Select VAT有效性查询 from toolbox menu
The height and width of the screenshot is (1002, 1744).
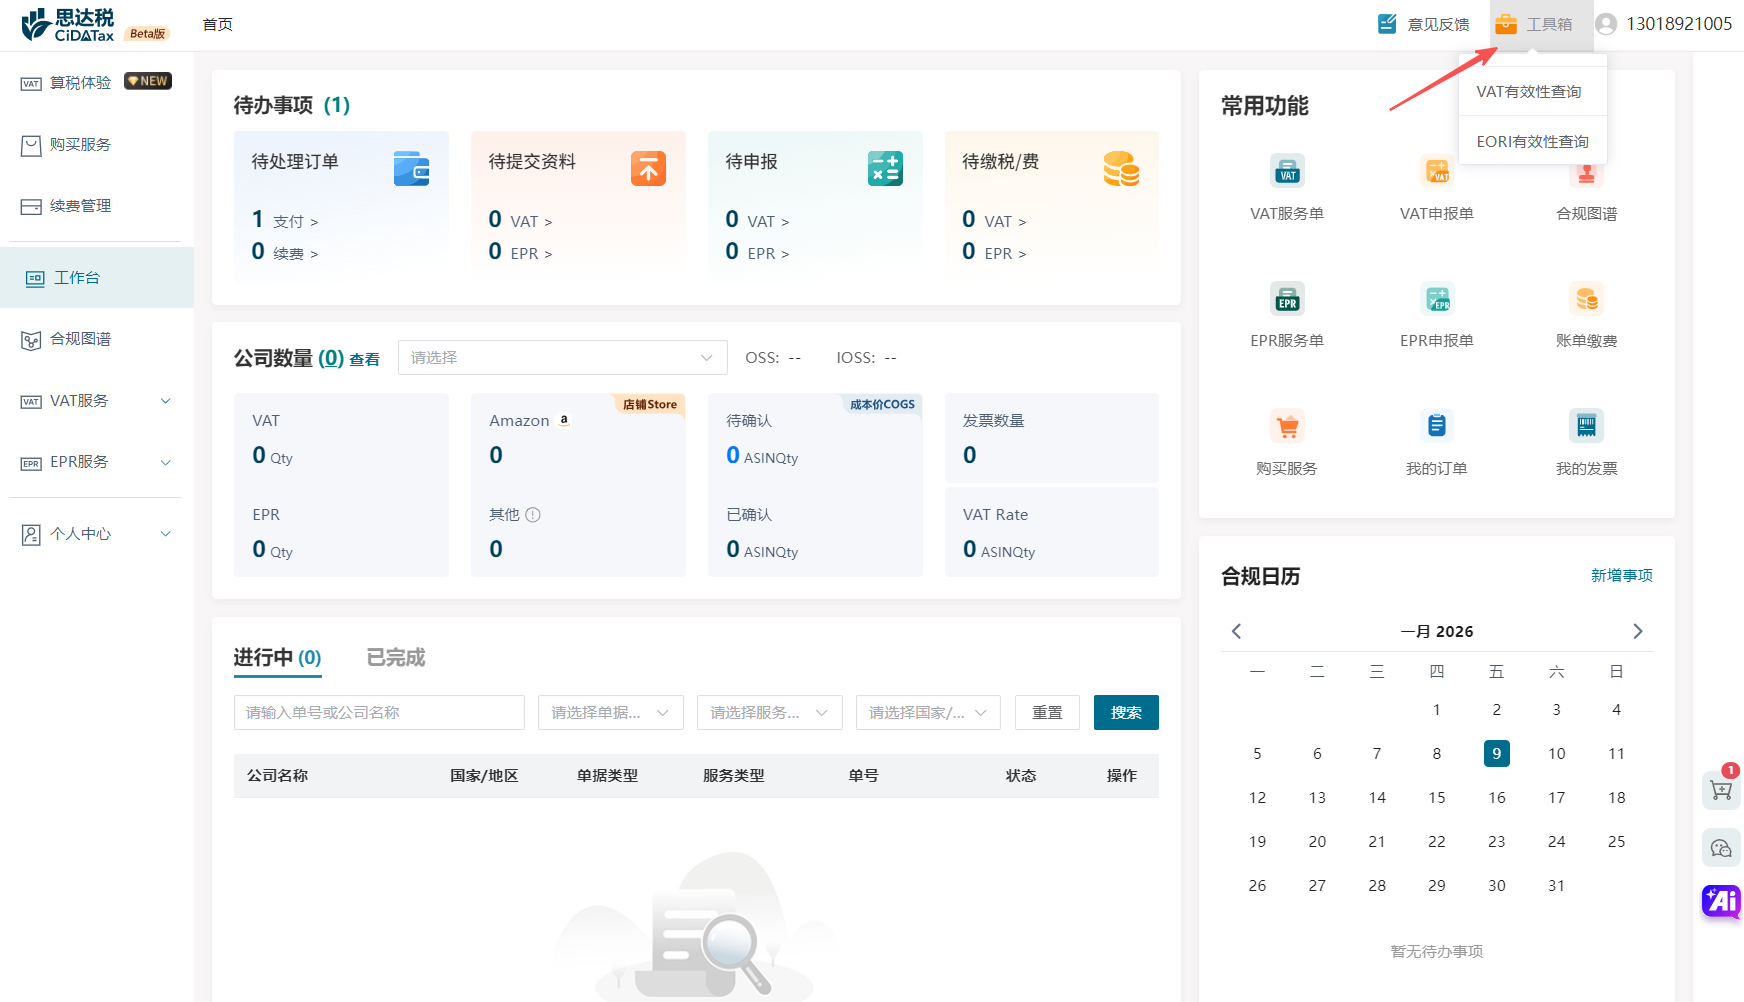point(1529,92)
